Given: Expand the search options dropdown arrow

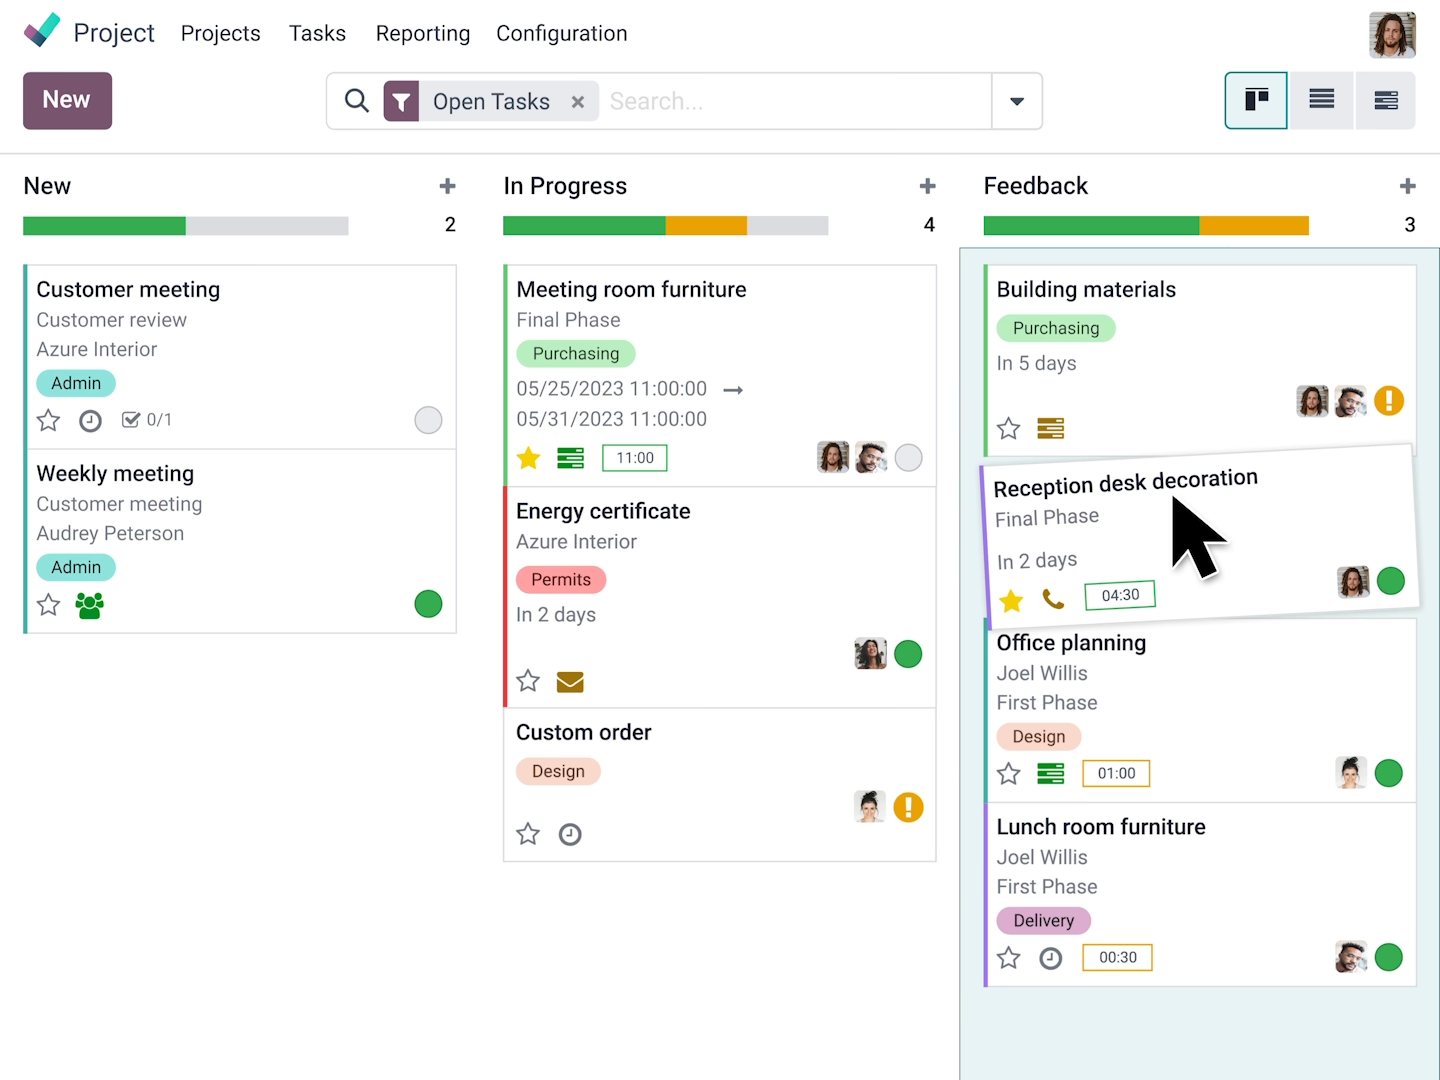Looking at the screenshot, I should click(x=1017, y=101).
